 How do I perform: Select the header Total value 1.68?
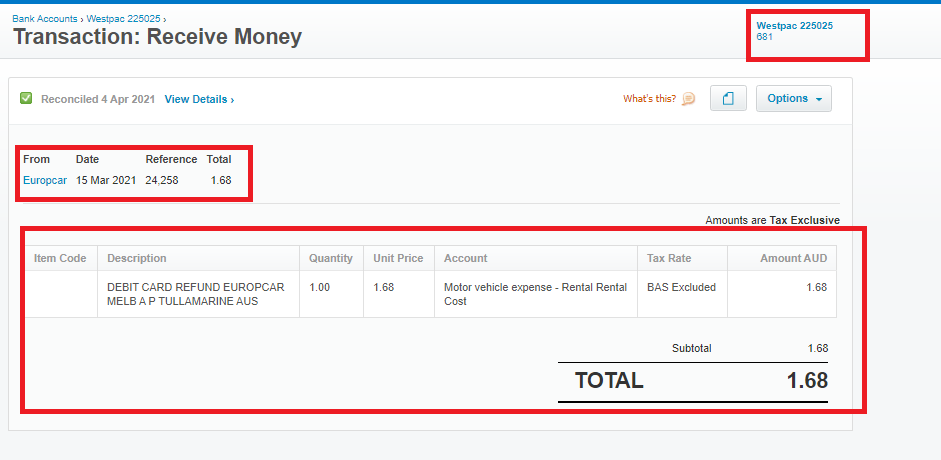(x=221, y=180)
